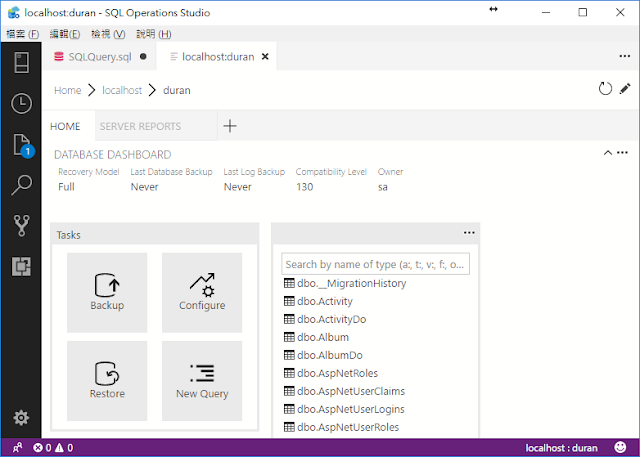
Task: Open the 檢視 (V) menu
Action: [108, 34]
